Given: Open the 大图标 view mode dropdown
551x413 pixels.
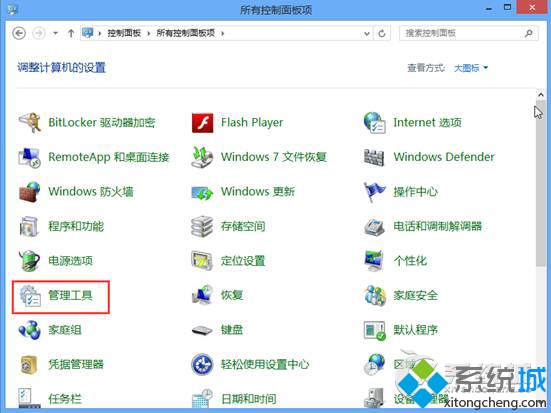Looking at the screenshot, I should [471, 68].
